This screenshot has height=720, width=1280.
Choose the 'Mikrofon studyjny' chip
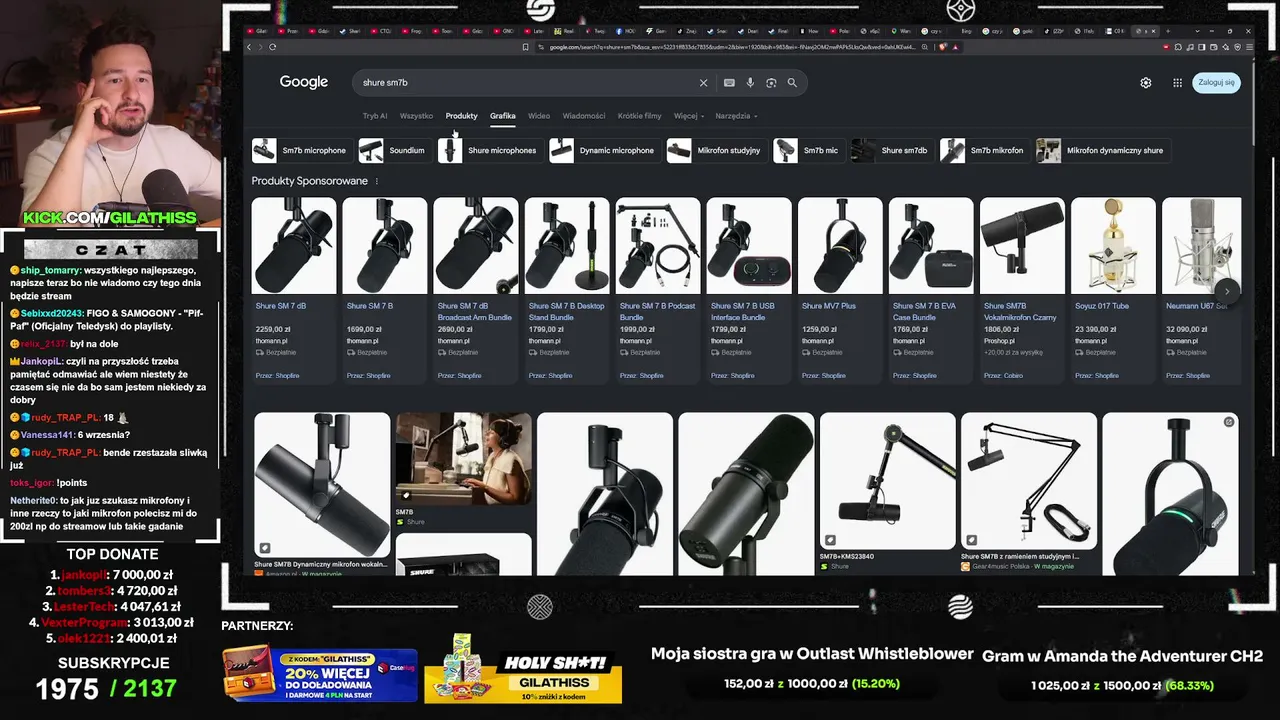click(x=715, y=151)
